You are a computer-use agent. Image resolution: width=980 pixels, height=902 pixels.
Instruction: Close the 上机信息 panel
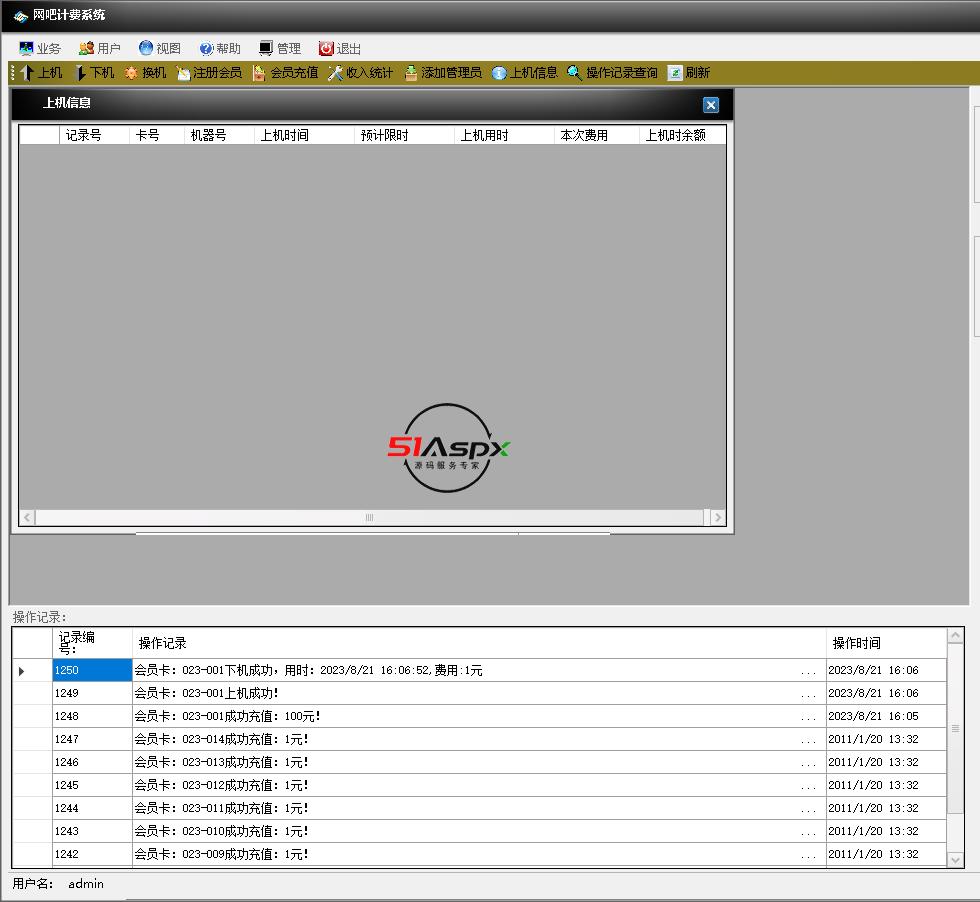pos(710,105)
